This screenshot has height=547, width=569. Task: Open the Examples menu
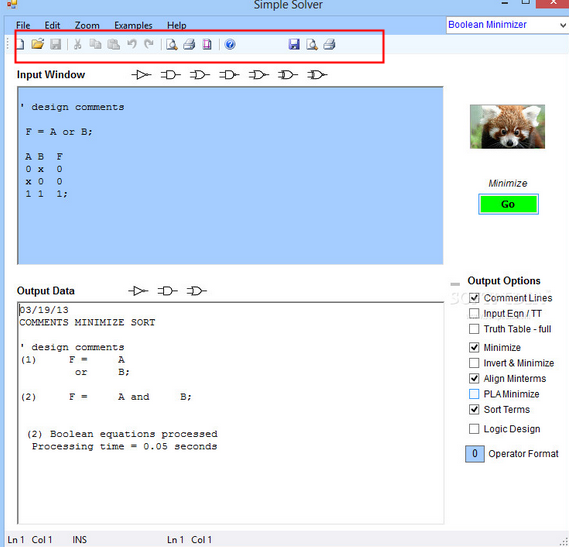click(133, 25)
